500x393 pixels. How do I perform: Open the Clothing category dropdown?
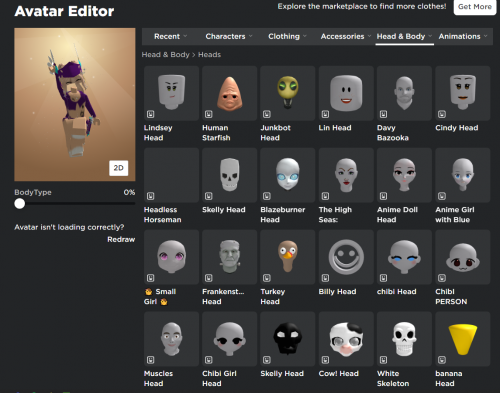(x=287, y=36)
